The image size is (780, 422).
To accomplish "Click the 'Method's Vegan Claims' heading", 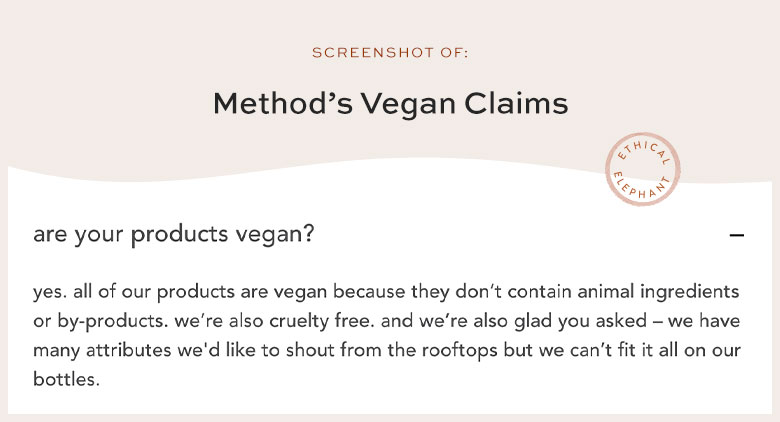I will click(x=390, y=104).
